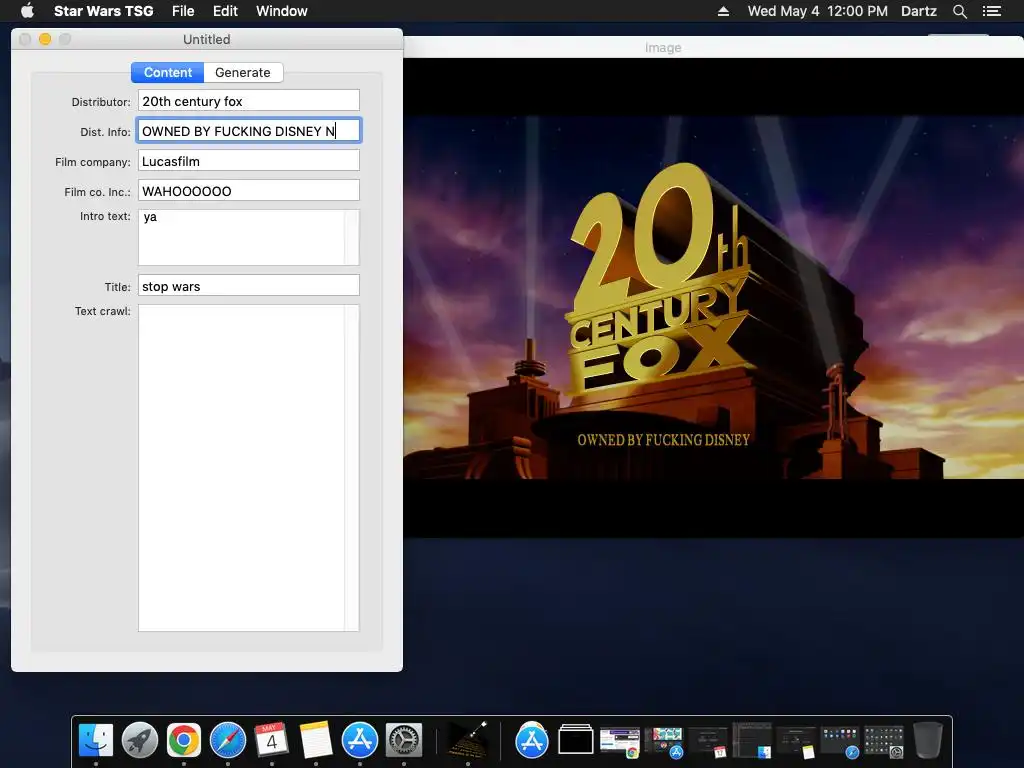Restore minimized Chrome window thumbnail
This screenshot has width=1024, height=768.
point(620,742)
